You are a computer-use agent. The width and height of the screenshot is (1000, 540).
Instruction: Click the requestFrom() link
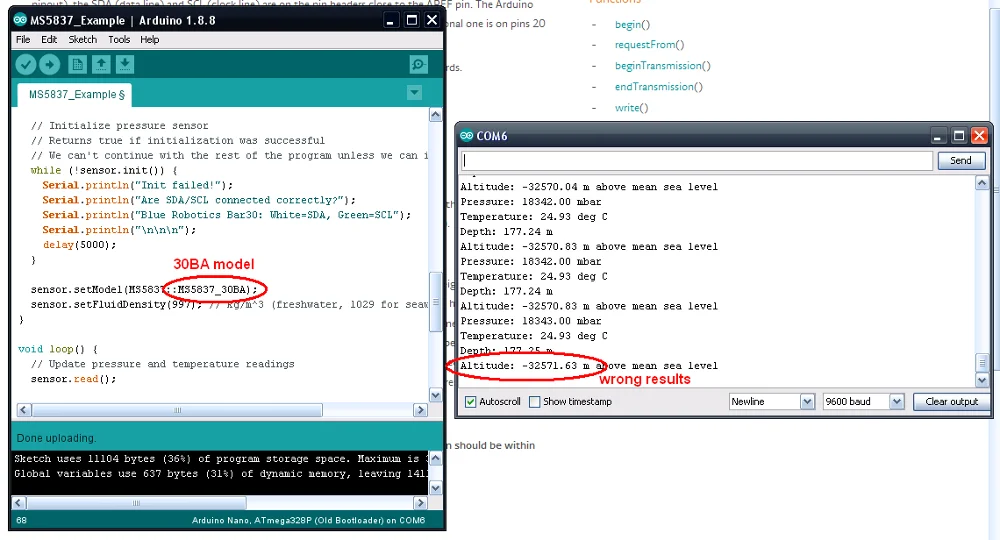(x=649, y=45)
